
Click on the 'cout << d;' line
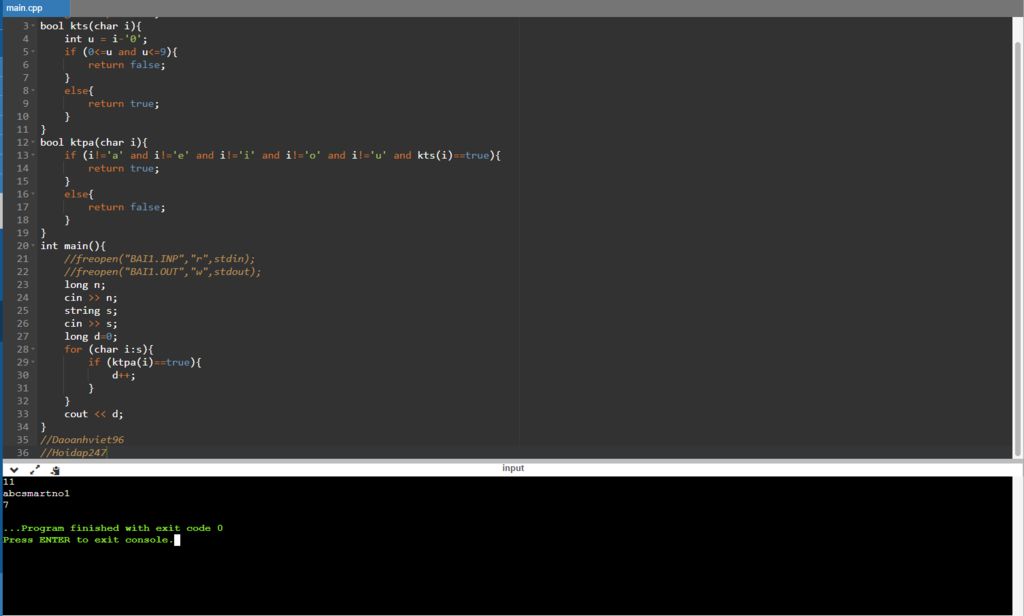(94, 414)
